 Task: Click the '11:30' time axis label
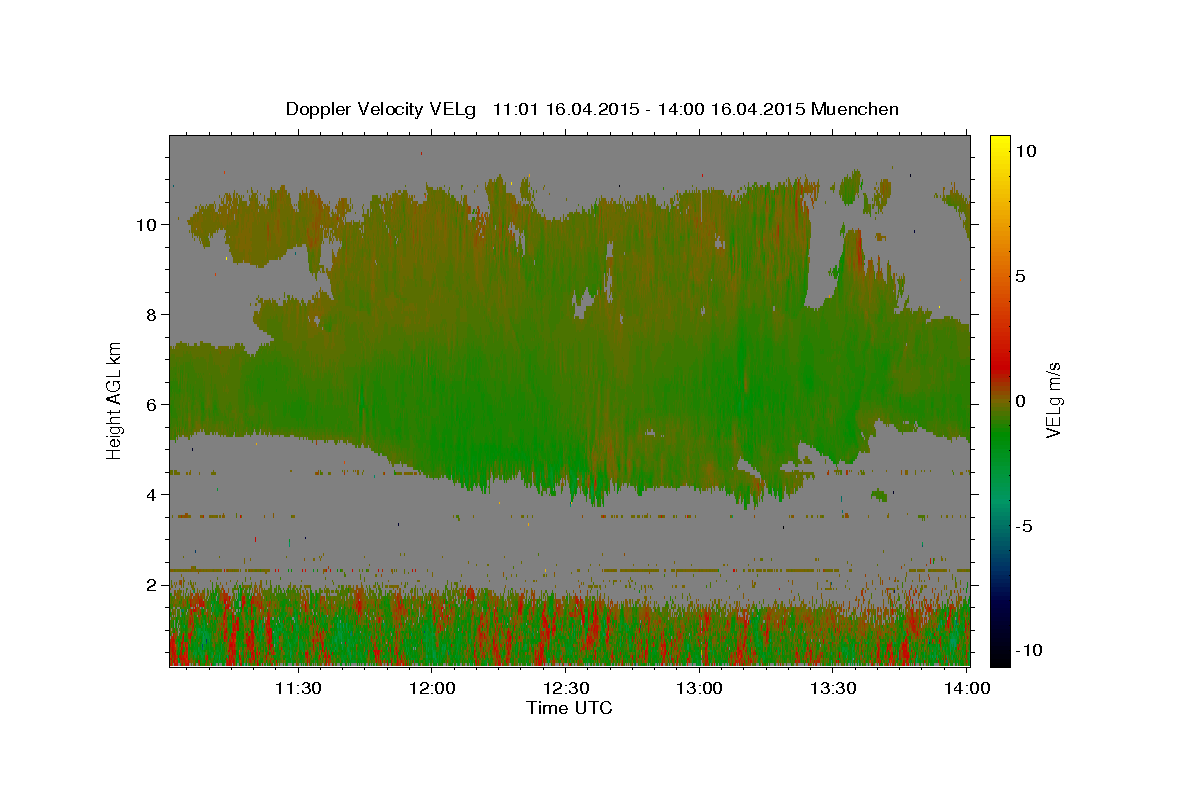(x=298, y=688)
